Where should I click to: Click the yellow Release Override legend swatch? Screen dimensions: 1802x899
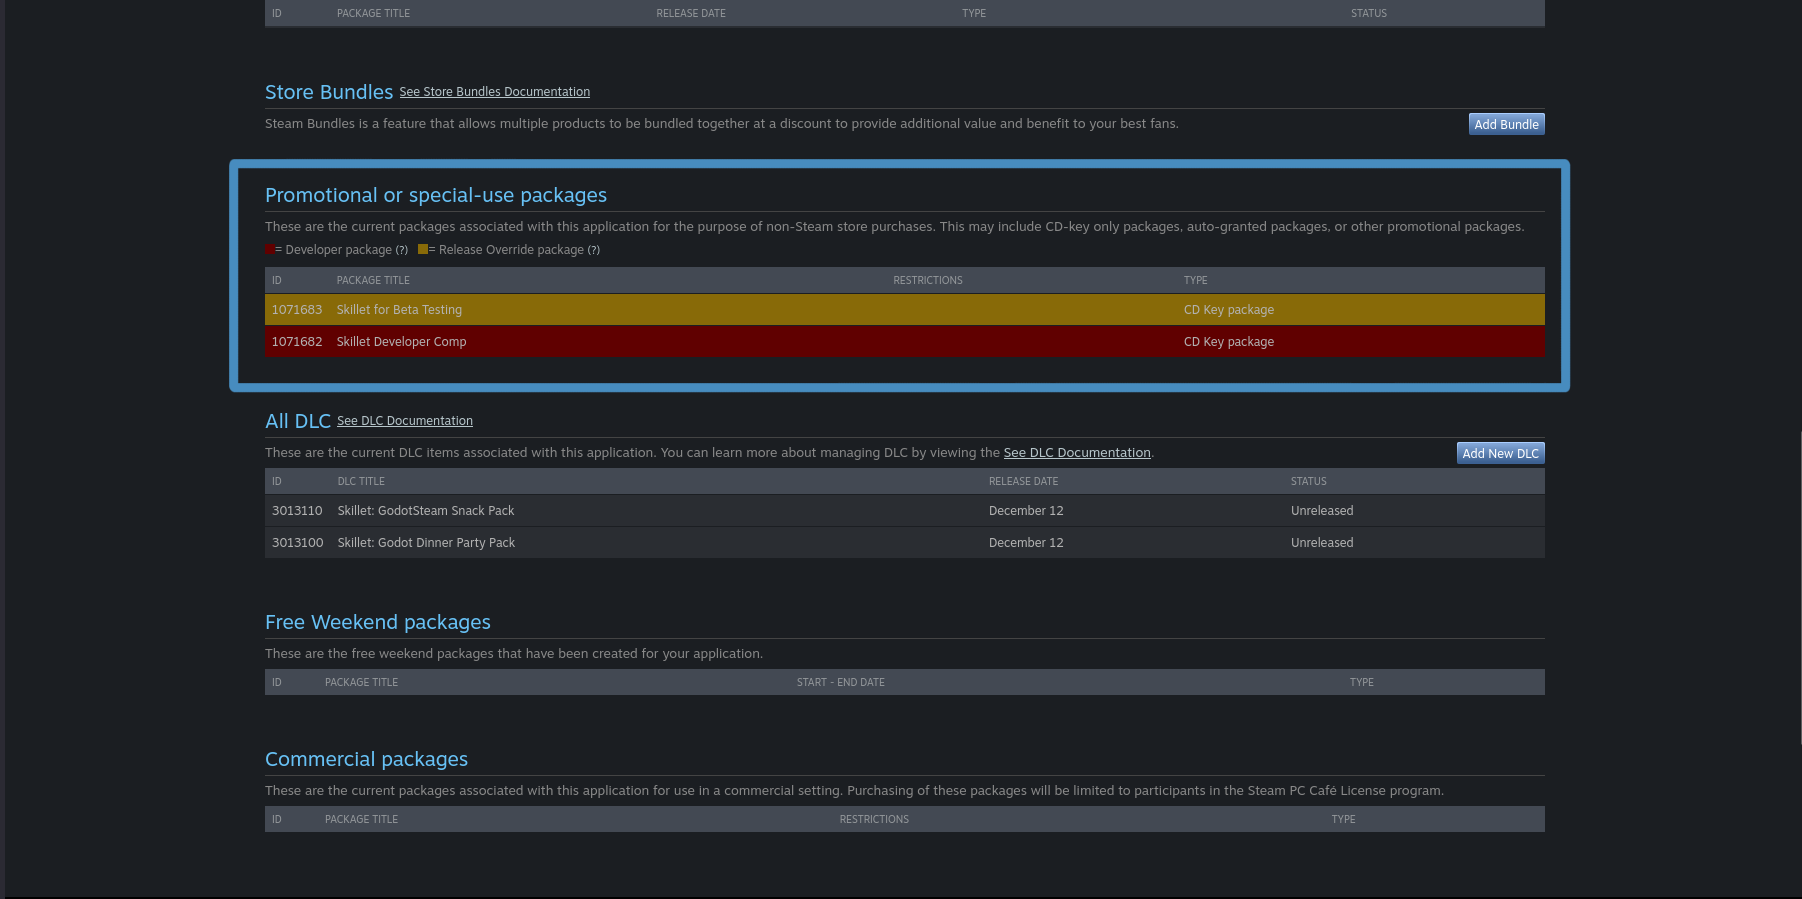click(423, 249)
